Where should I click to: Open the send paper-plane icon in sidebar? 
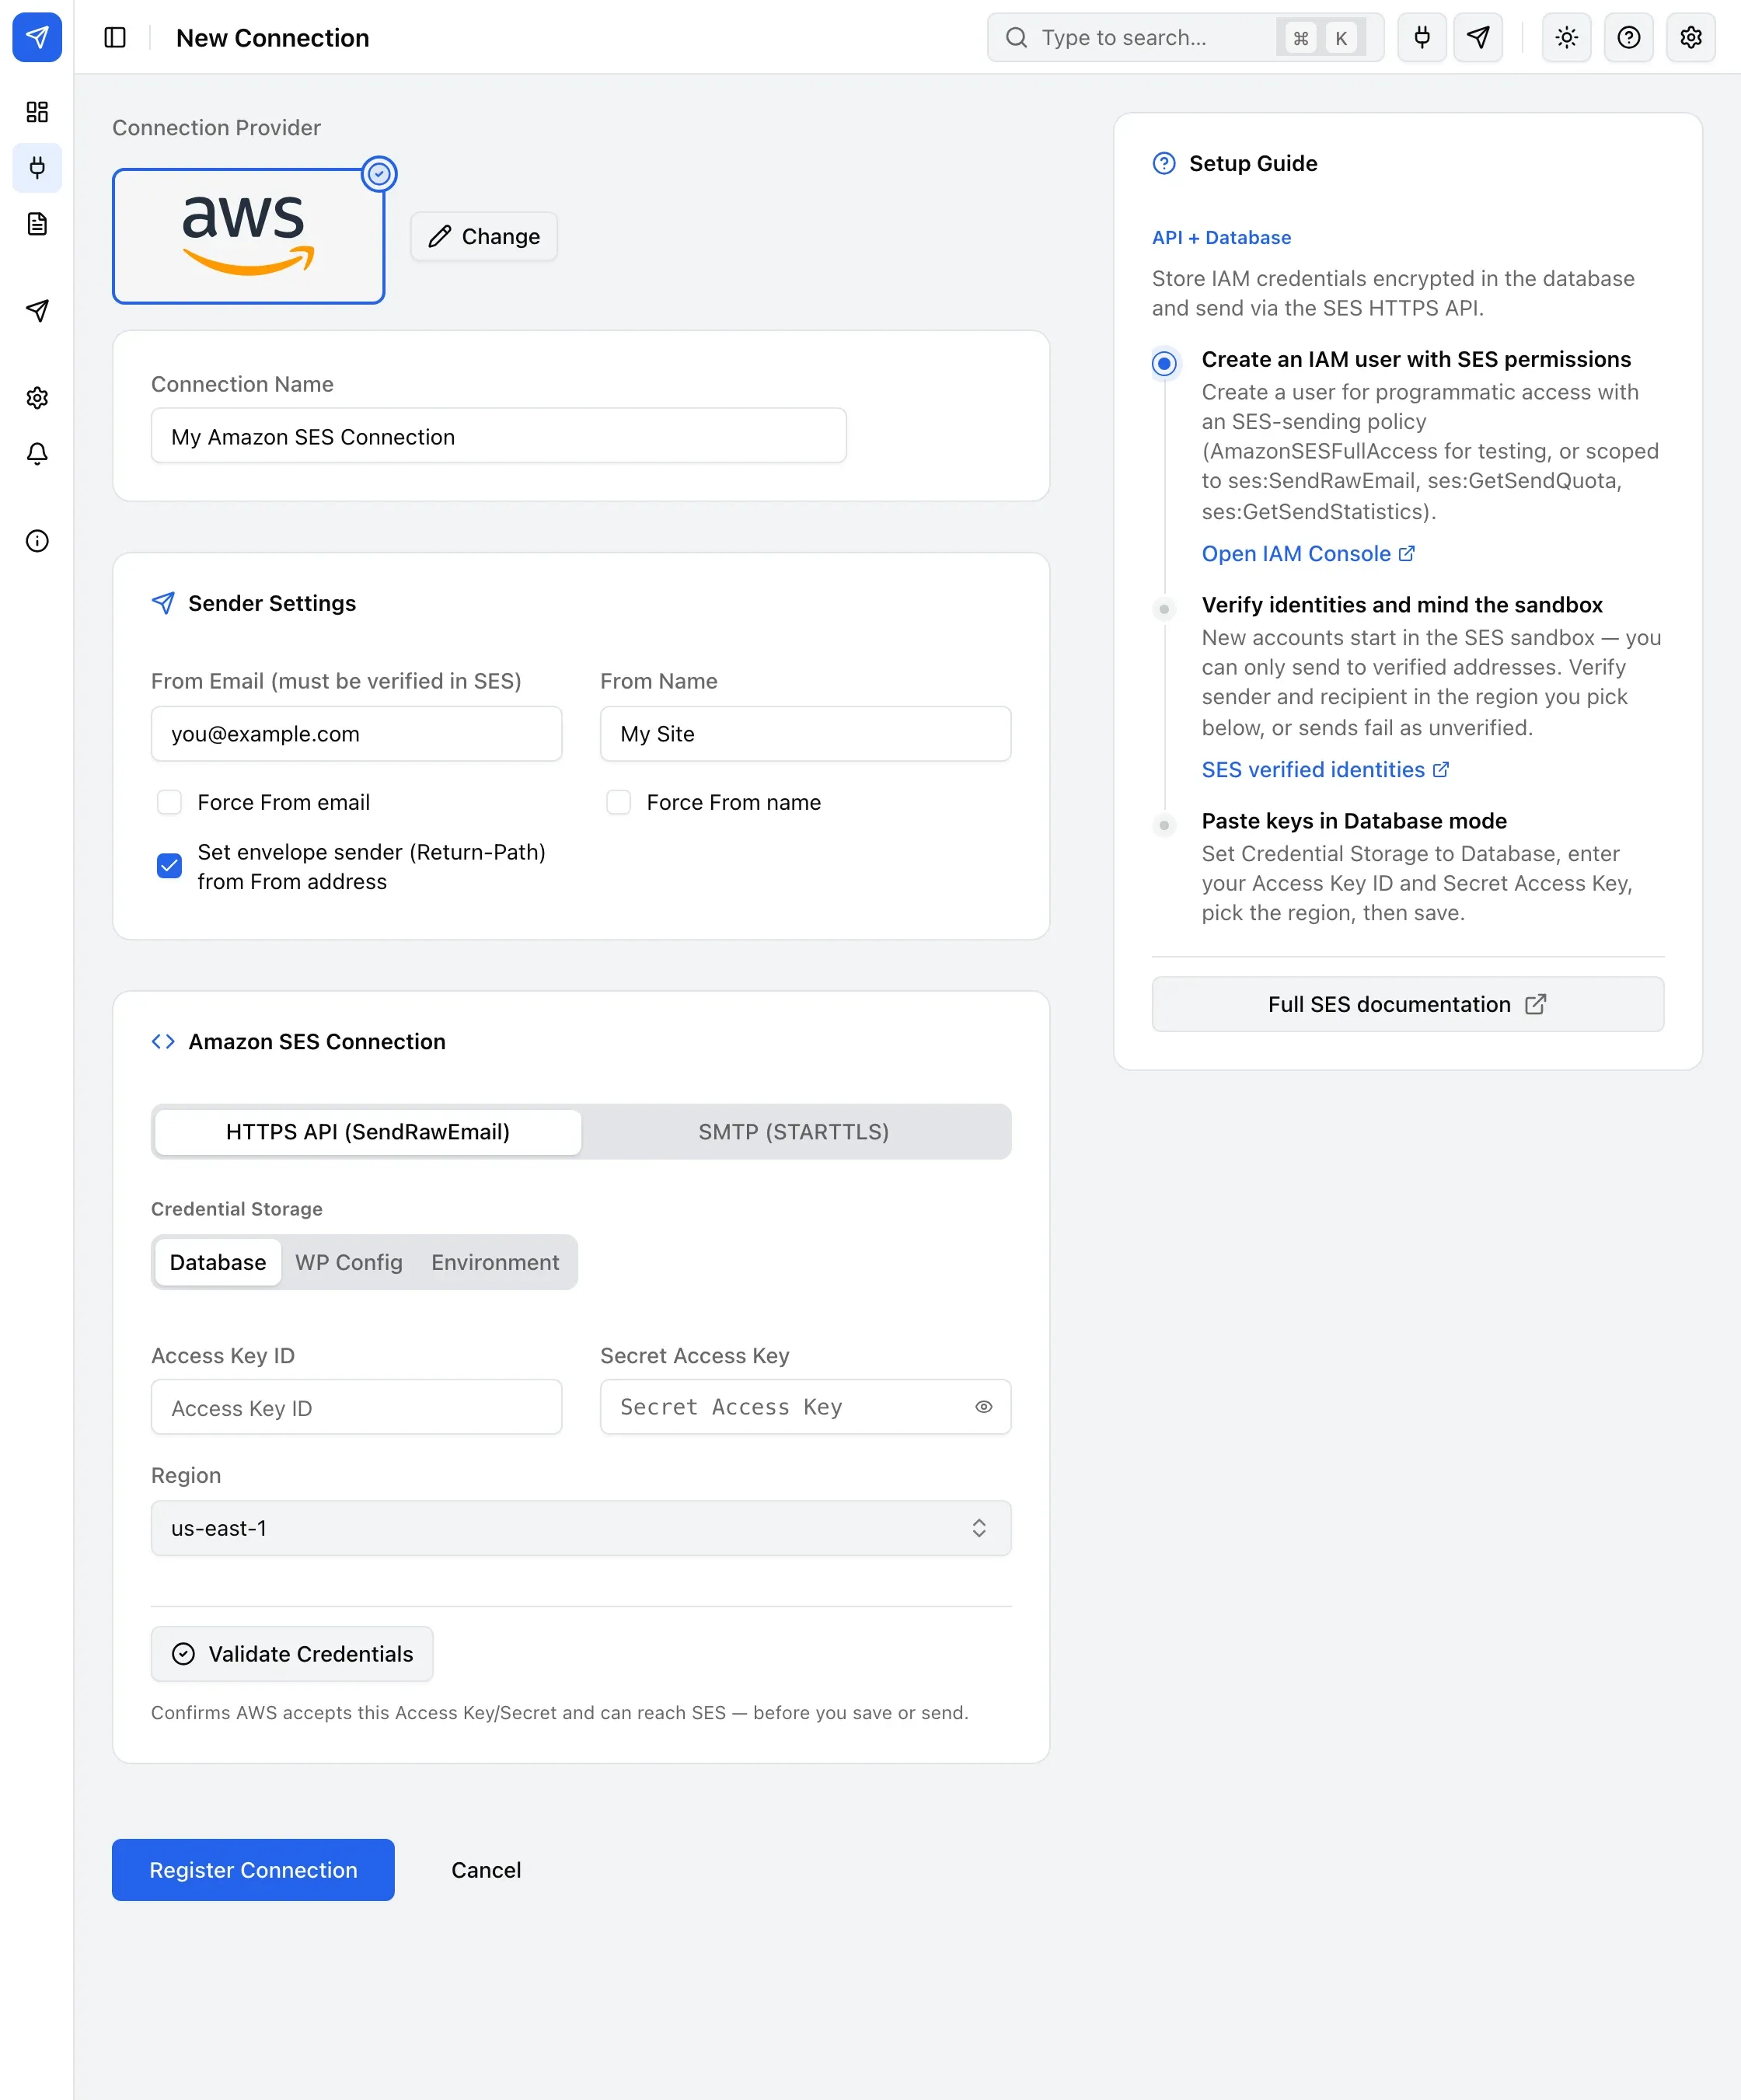pos(37,311)
